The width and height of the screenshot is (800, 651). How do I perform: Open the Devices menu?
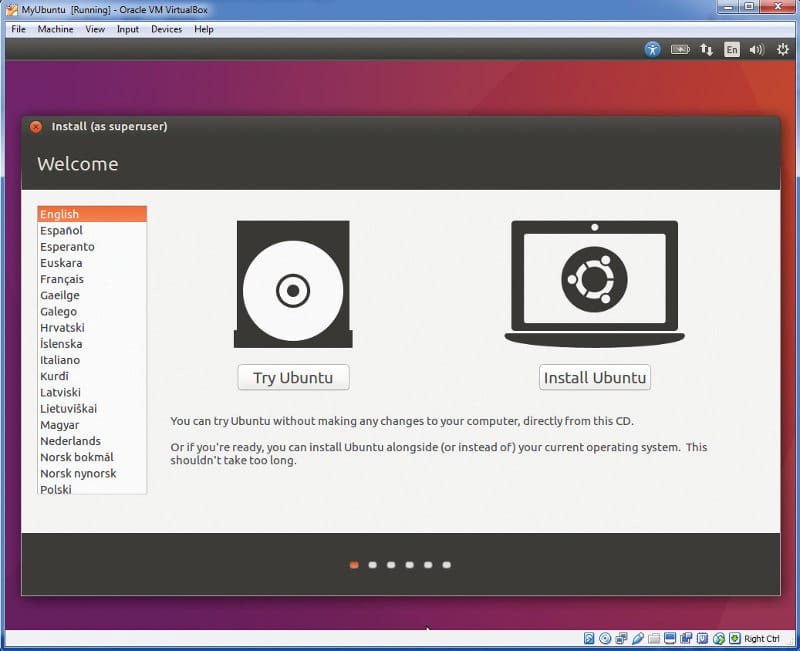pos(166,29)
